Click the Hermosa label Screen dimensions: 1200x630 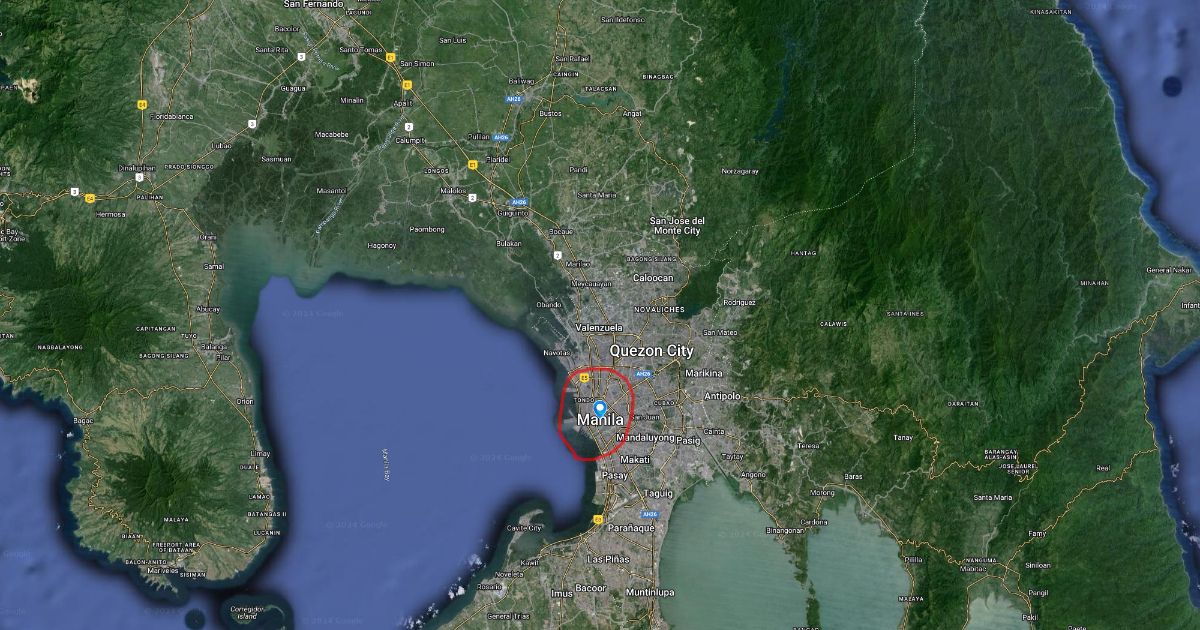[x=111, y=214]
